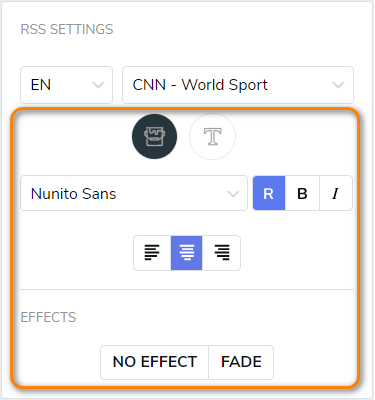Open the CNN - World Sport feed dropdown
The image size is (375, 400).
238,85
